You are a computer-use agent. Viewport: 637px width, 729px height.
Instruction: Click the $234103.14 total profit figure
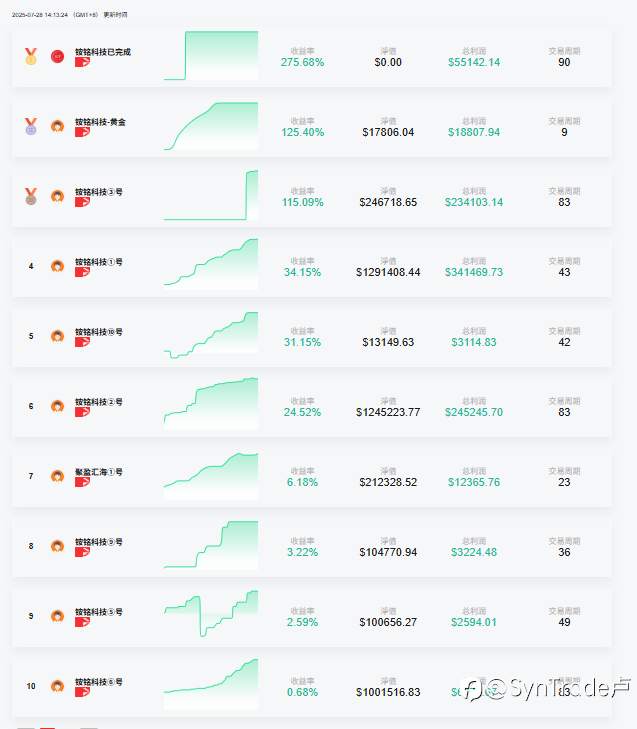click(x=474, y=202)
